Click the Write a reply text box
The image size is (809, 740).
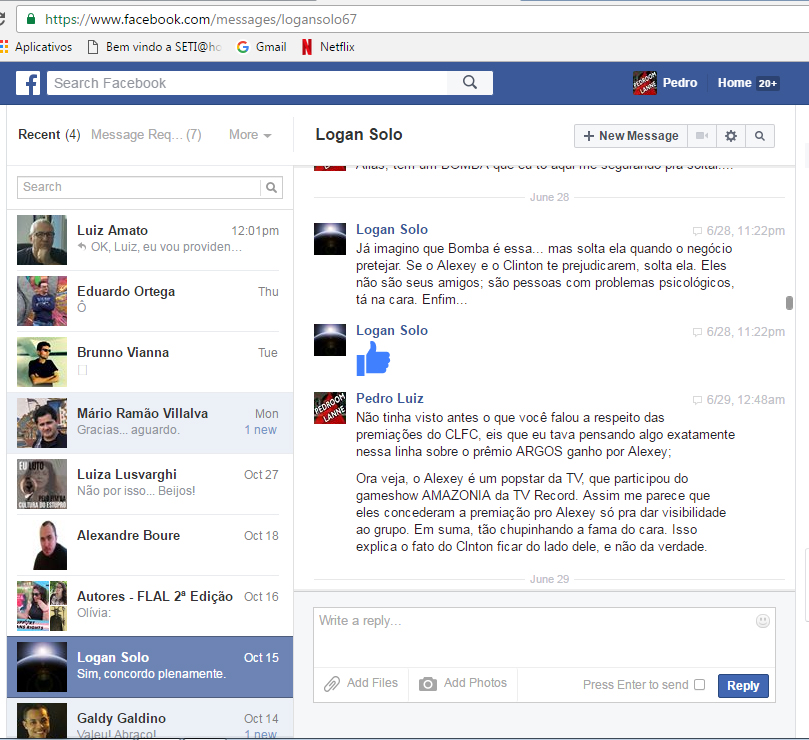coord(544,638)
